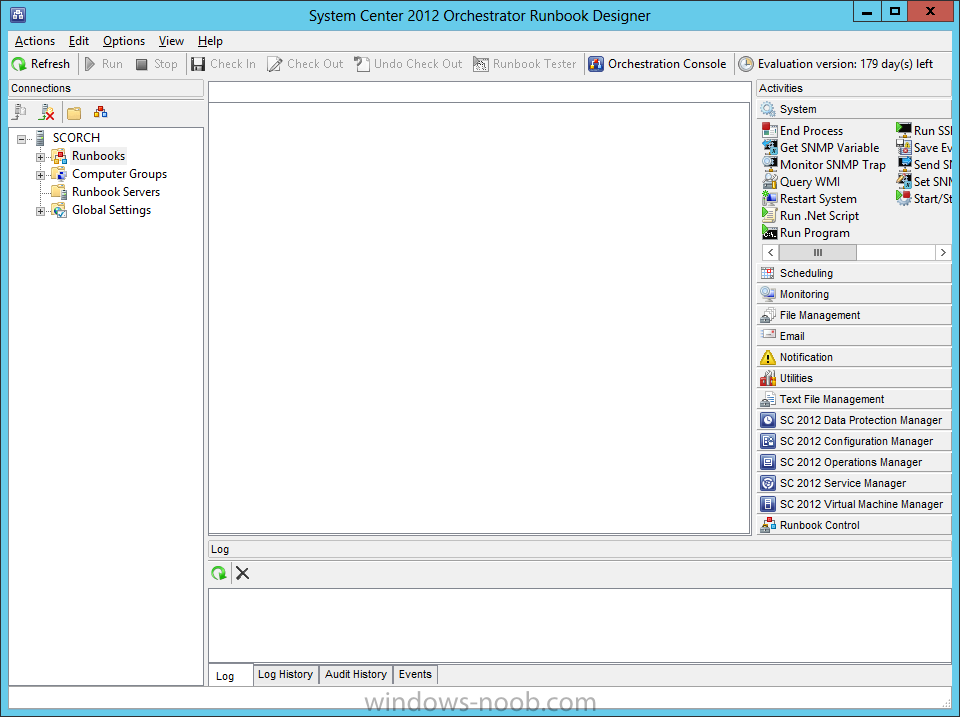Expand SC 2012 Data Protection Manager
The width and height of the screenshot is (960, 717).
[x=853, y=420]
